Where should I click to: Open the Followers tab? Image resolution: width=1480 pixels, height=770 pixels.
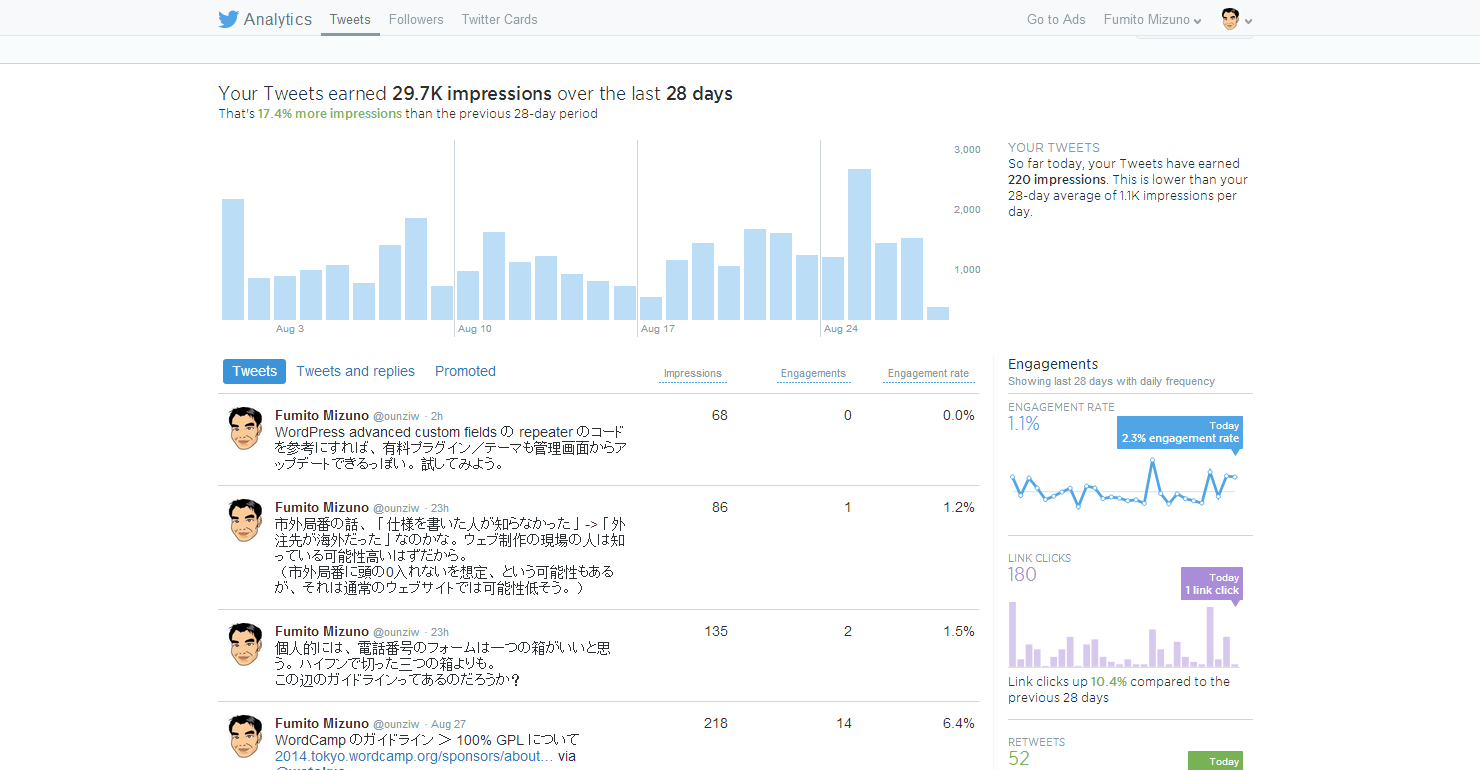[x=416, y=19]
